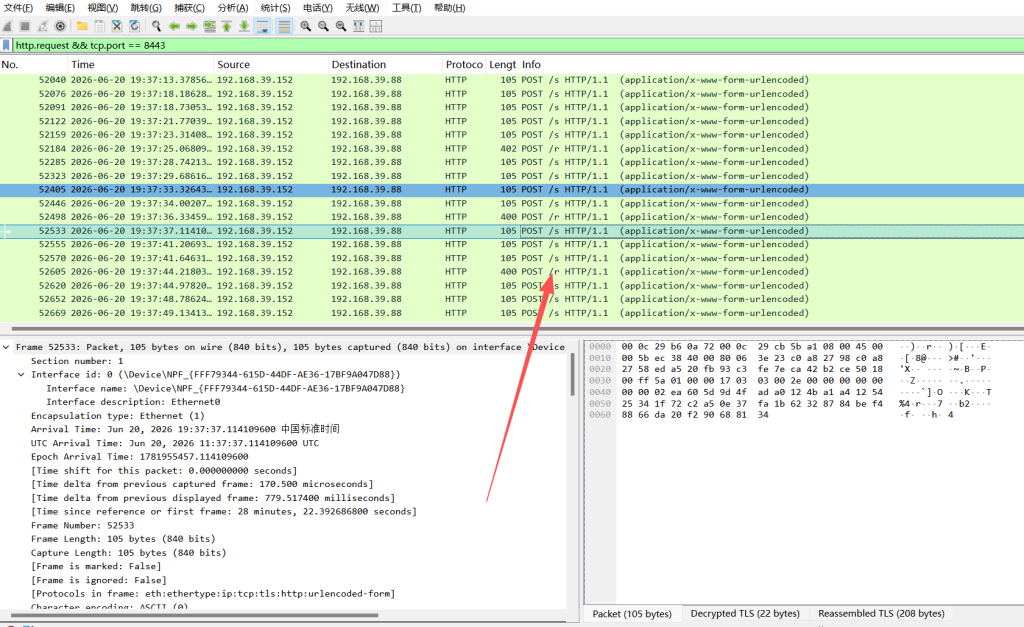The width and height of the screenshot is (1024, 627).
Task: Switch to Decrypted TLS (22 bytes) tab
Action: pos(745,614)
